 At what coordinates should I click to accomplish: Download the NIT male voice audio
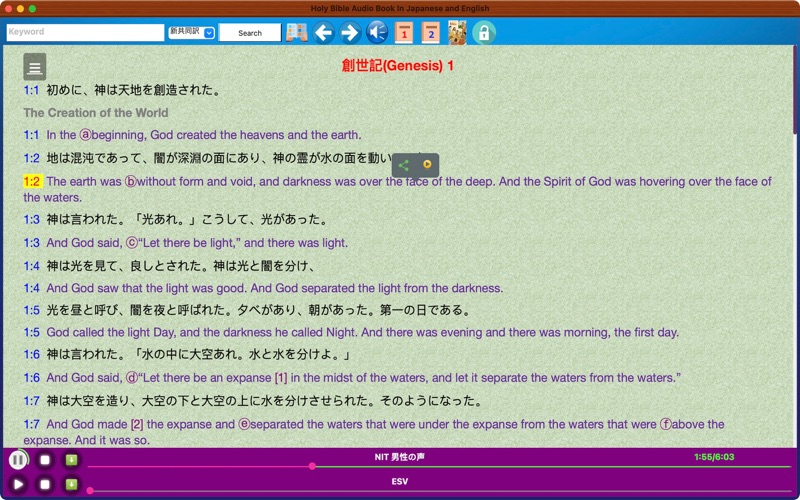pos(71,460)
